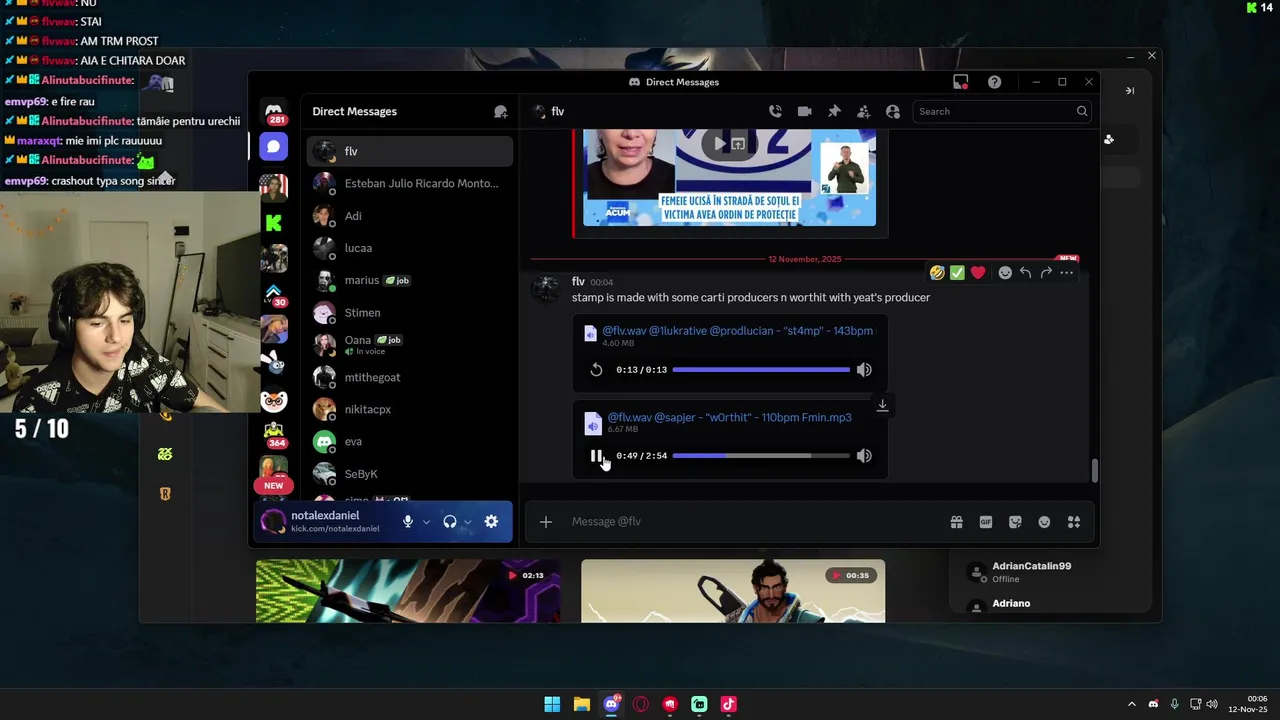Collapse the side panel arrow at top right

pos(1130,91)
